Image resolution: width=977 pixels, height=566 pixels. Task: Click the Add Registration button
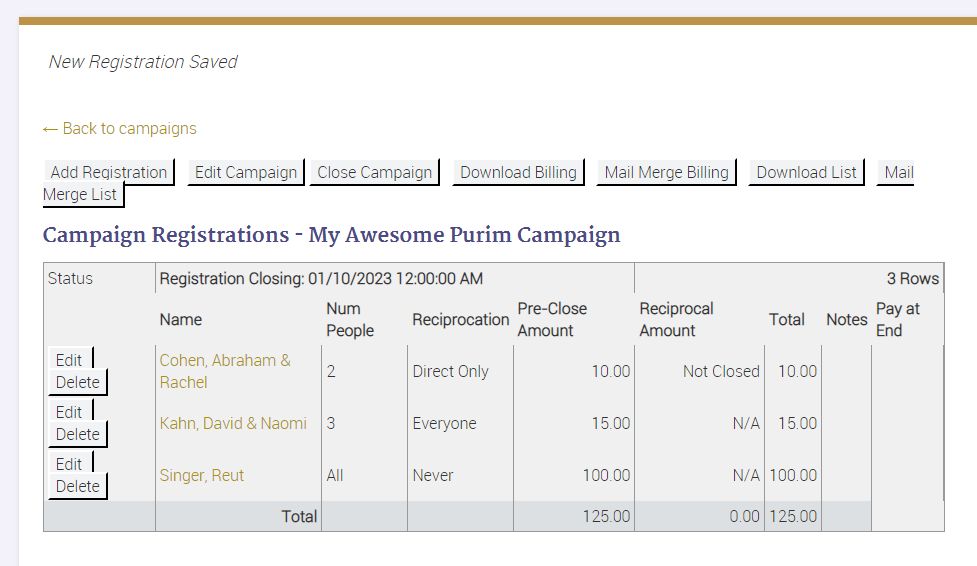pos(109,172)
